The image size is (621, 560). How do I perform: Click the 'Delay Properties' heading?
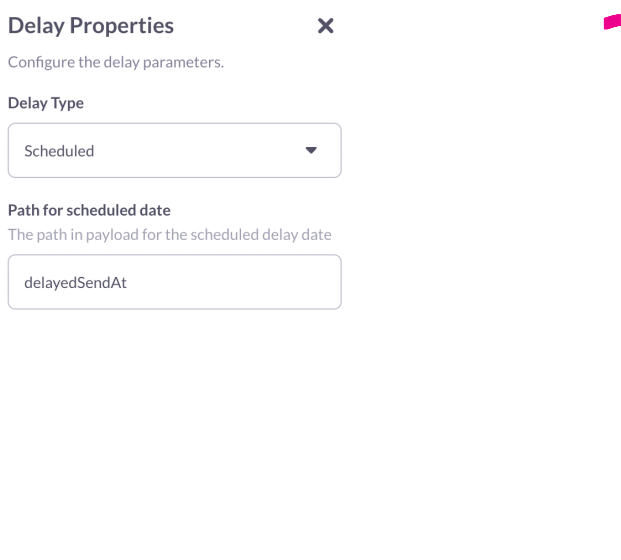pyautogui.click(x=90, y=26)
